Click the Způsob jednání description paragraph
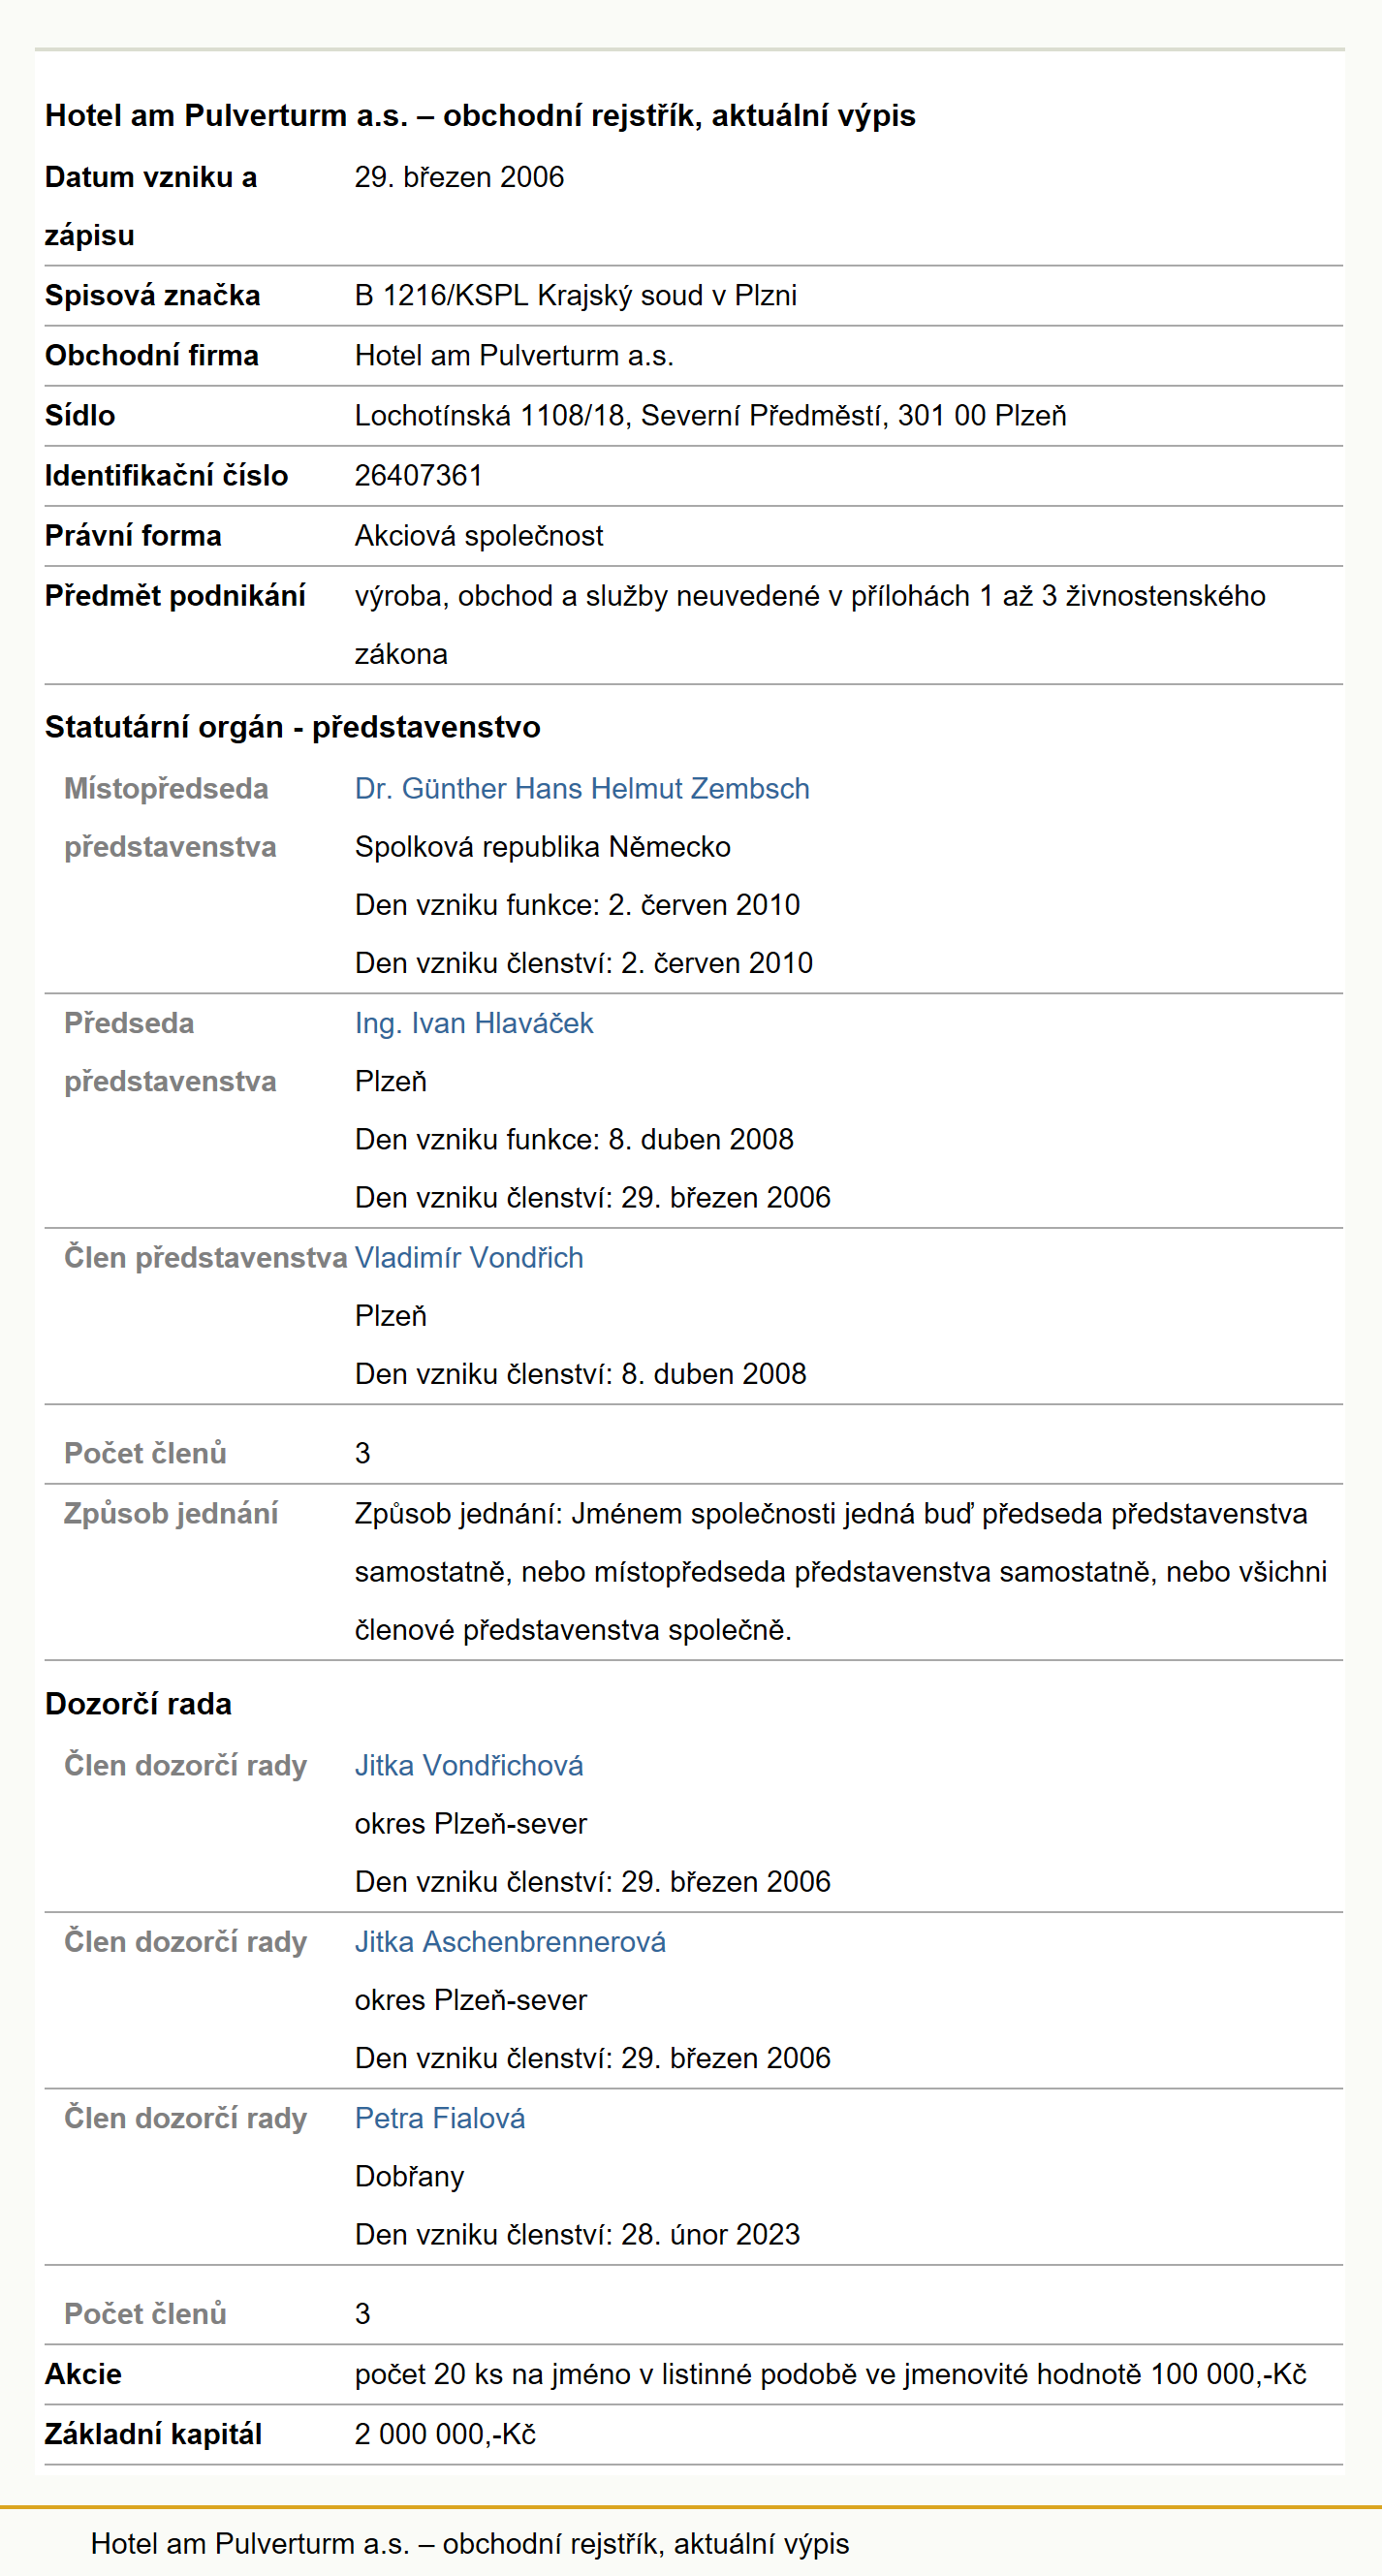 (x=841, y=1572)
